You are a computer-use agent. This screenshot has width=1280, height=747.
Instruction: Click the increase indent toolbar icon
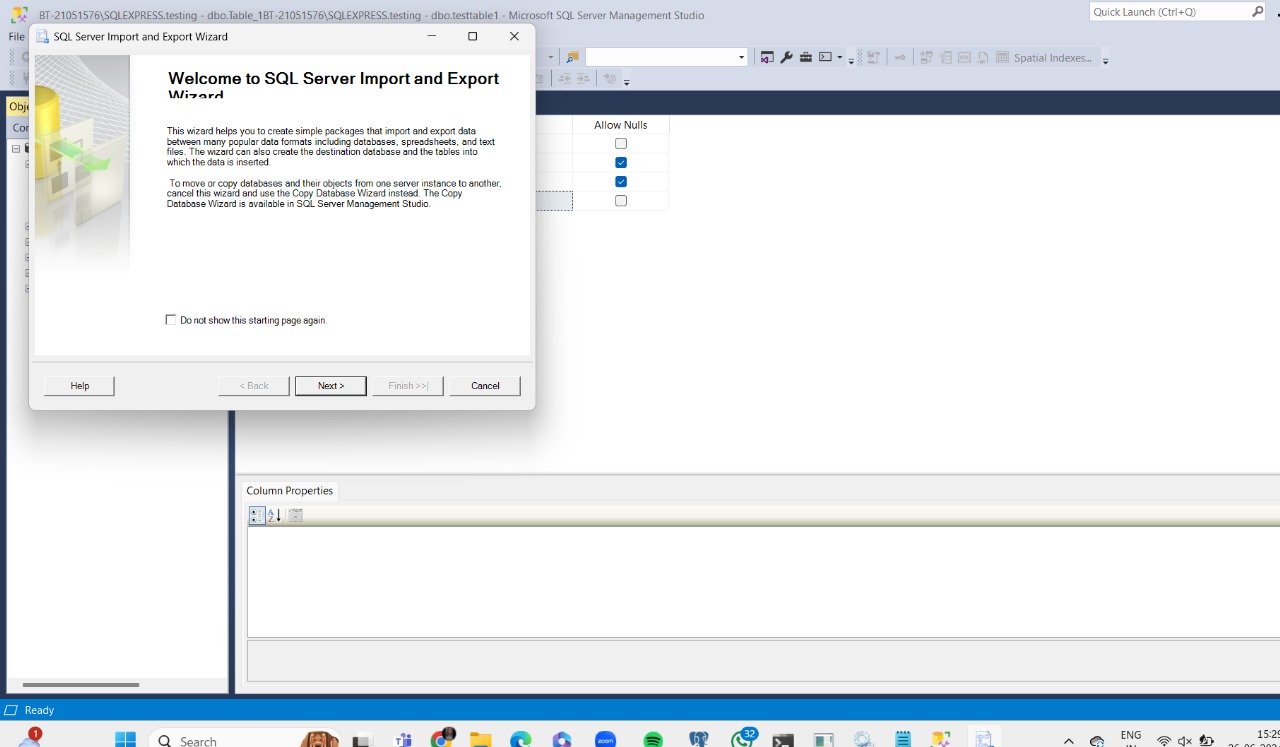click(583, 78)
